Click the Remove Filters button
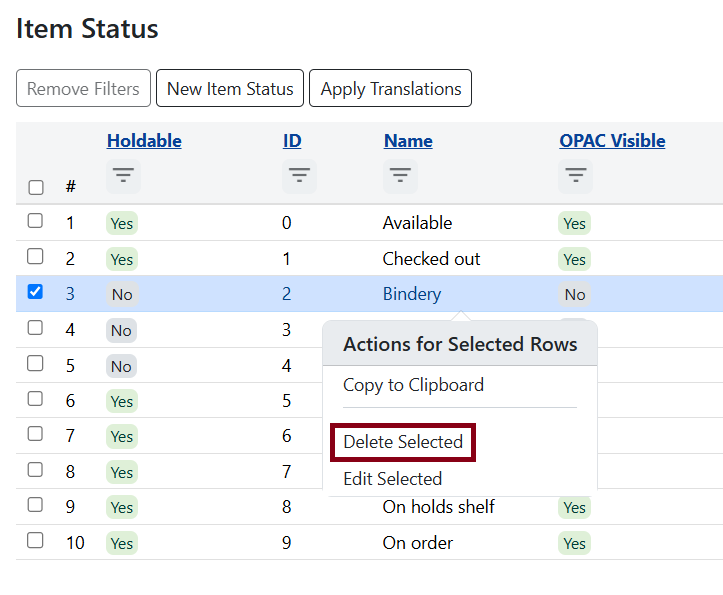 point(83,88)
